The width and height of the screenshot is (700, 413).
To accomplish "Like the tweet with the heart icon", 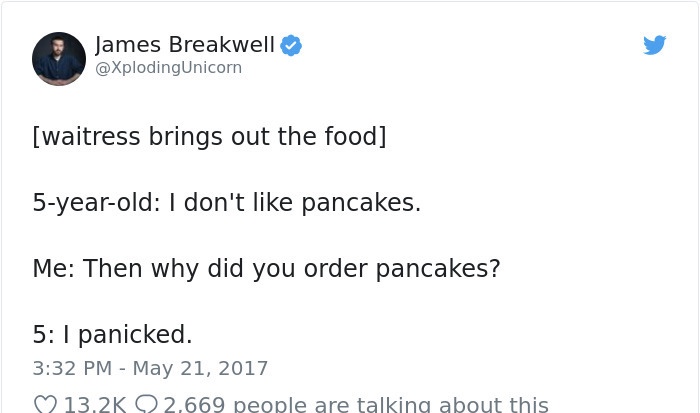I will click(x=45, y=404).
